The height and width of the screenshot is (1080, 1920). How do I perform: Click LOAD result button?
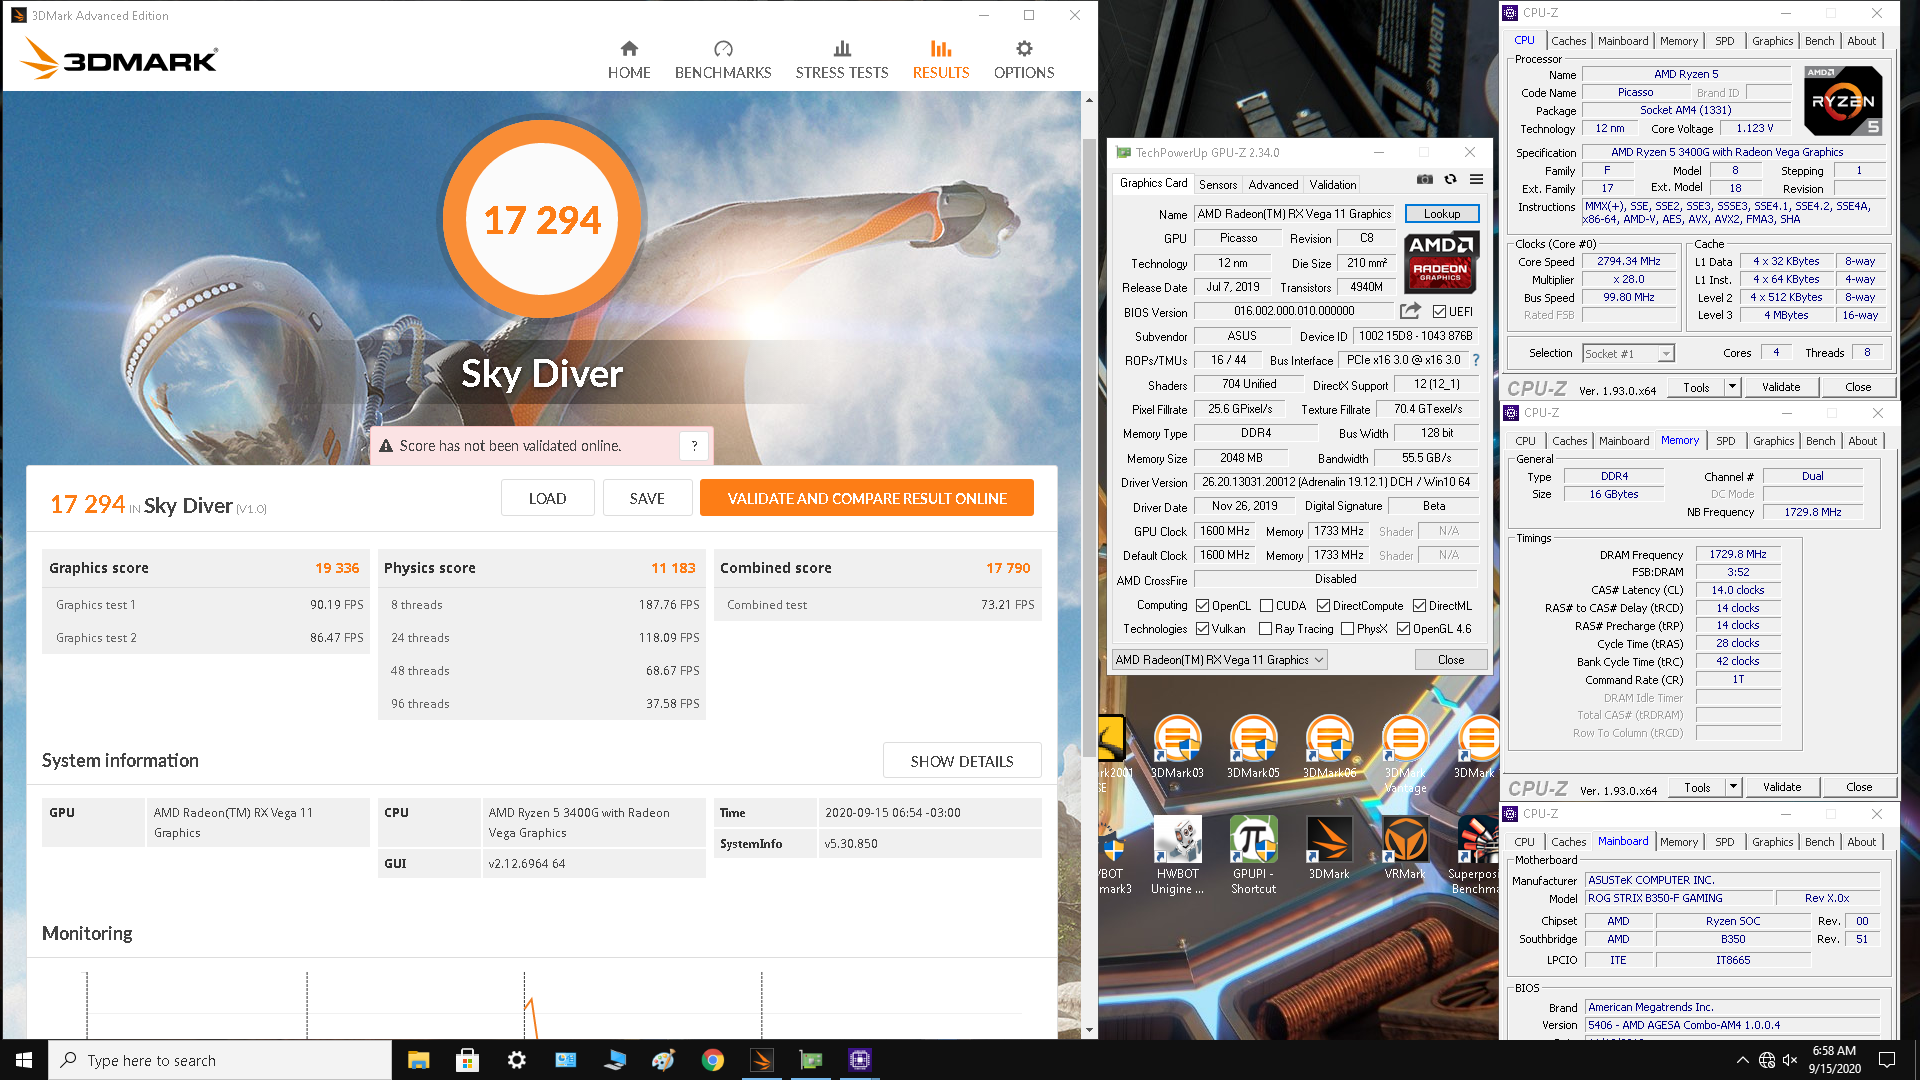(547, 498)
